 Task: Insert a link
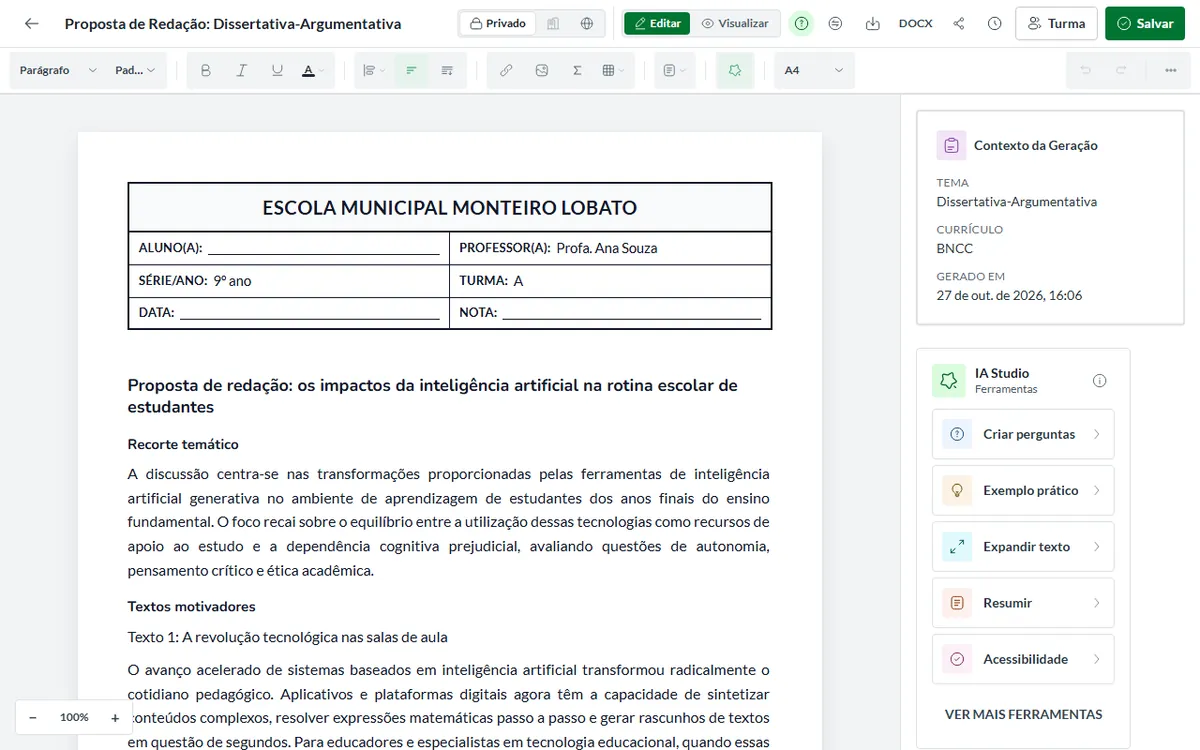tap(506, 71)
